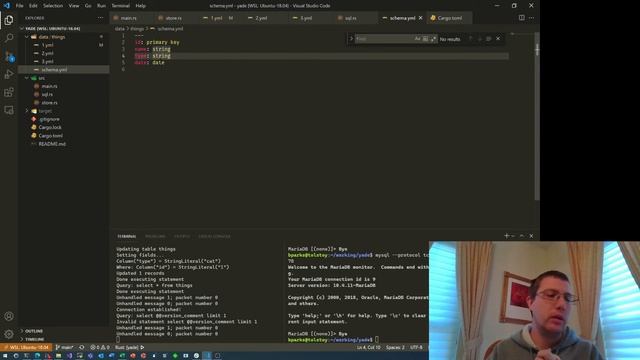Open sql.rs in the file tree
Viewport: 640px width, 360px height.
coord(47,94)
